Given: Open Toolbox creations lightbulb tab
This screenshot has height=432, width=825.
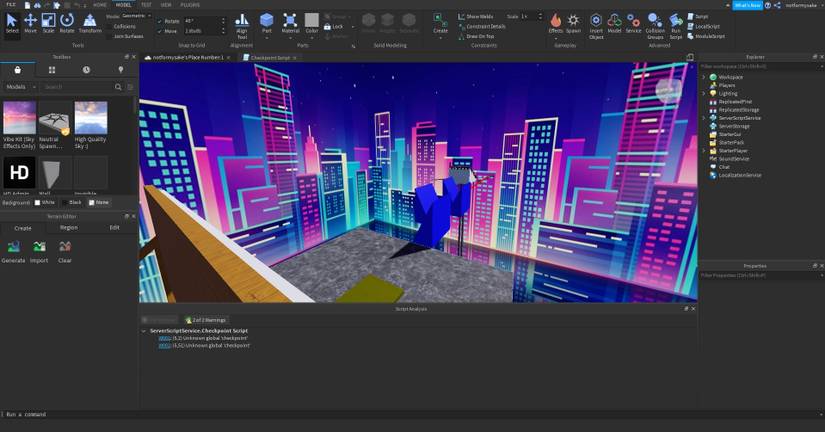Looking at the screenshot, I should (x=120, y=69).
